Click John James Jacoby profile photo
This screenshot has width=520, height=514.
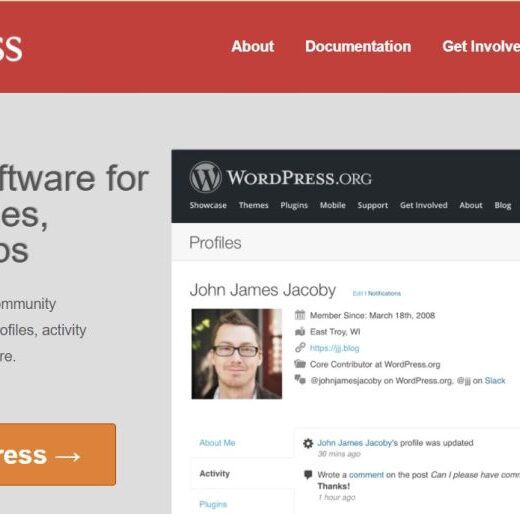237,354
